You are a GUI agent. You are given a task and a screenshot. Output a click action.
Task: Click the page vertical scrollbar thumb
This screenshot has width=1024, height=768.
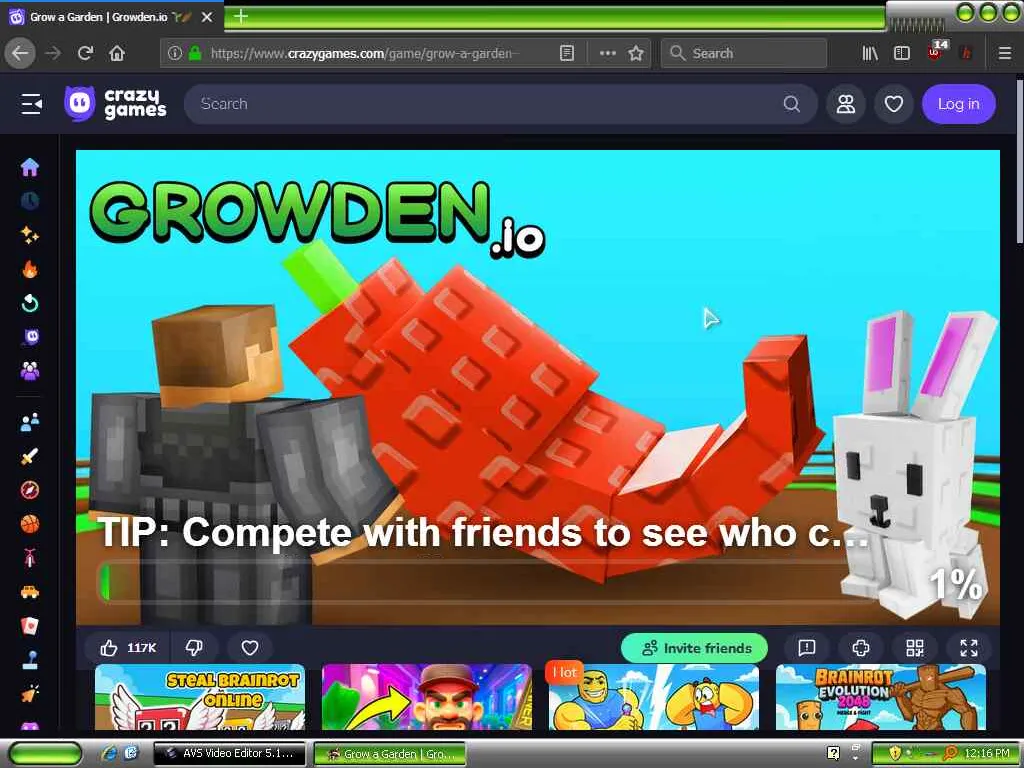tap(1019, 161)
